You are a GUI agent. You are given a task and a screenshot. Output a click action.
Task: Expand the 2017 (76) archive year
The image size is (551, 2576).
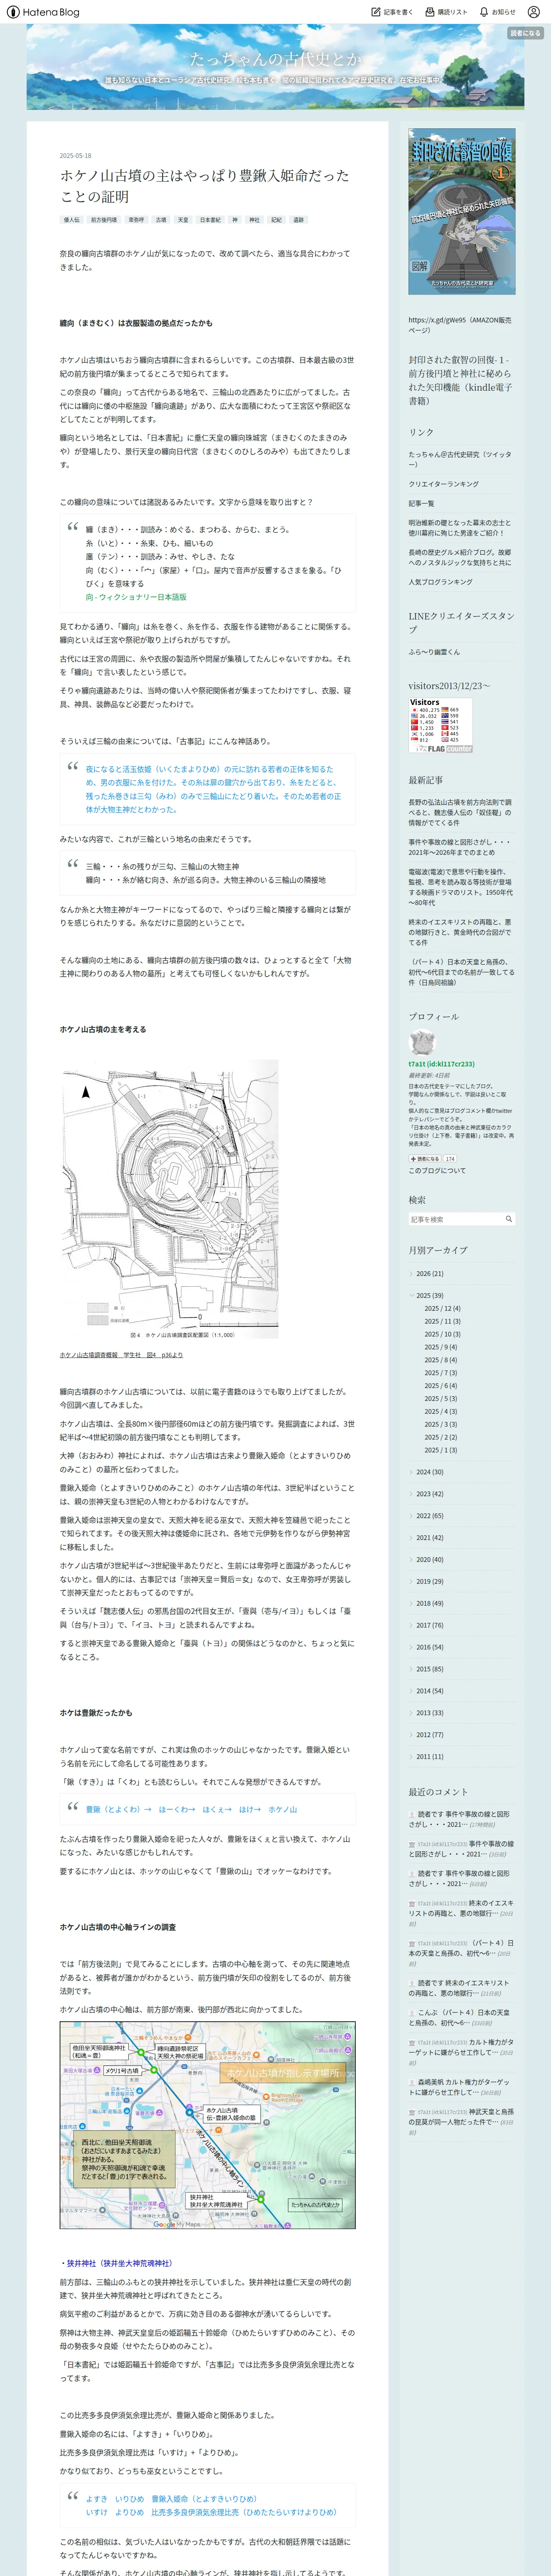411,1626
